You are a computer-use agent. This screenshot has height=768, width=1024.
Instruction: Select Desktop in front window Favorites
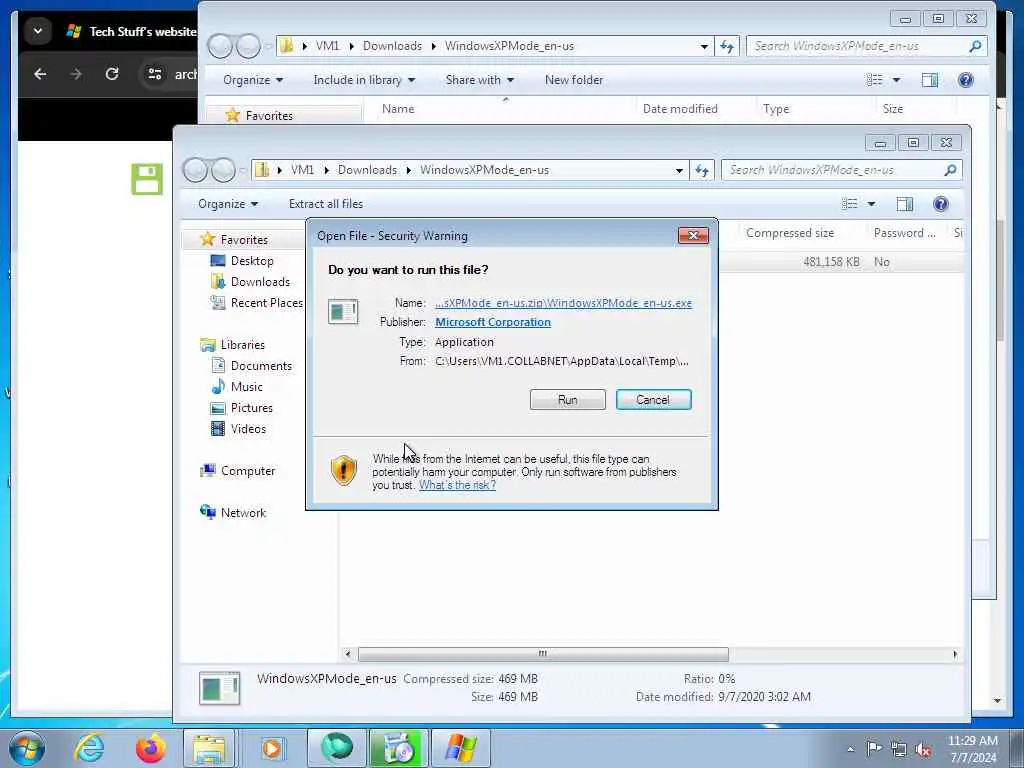pos(251,261)
